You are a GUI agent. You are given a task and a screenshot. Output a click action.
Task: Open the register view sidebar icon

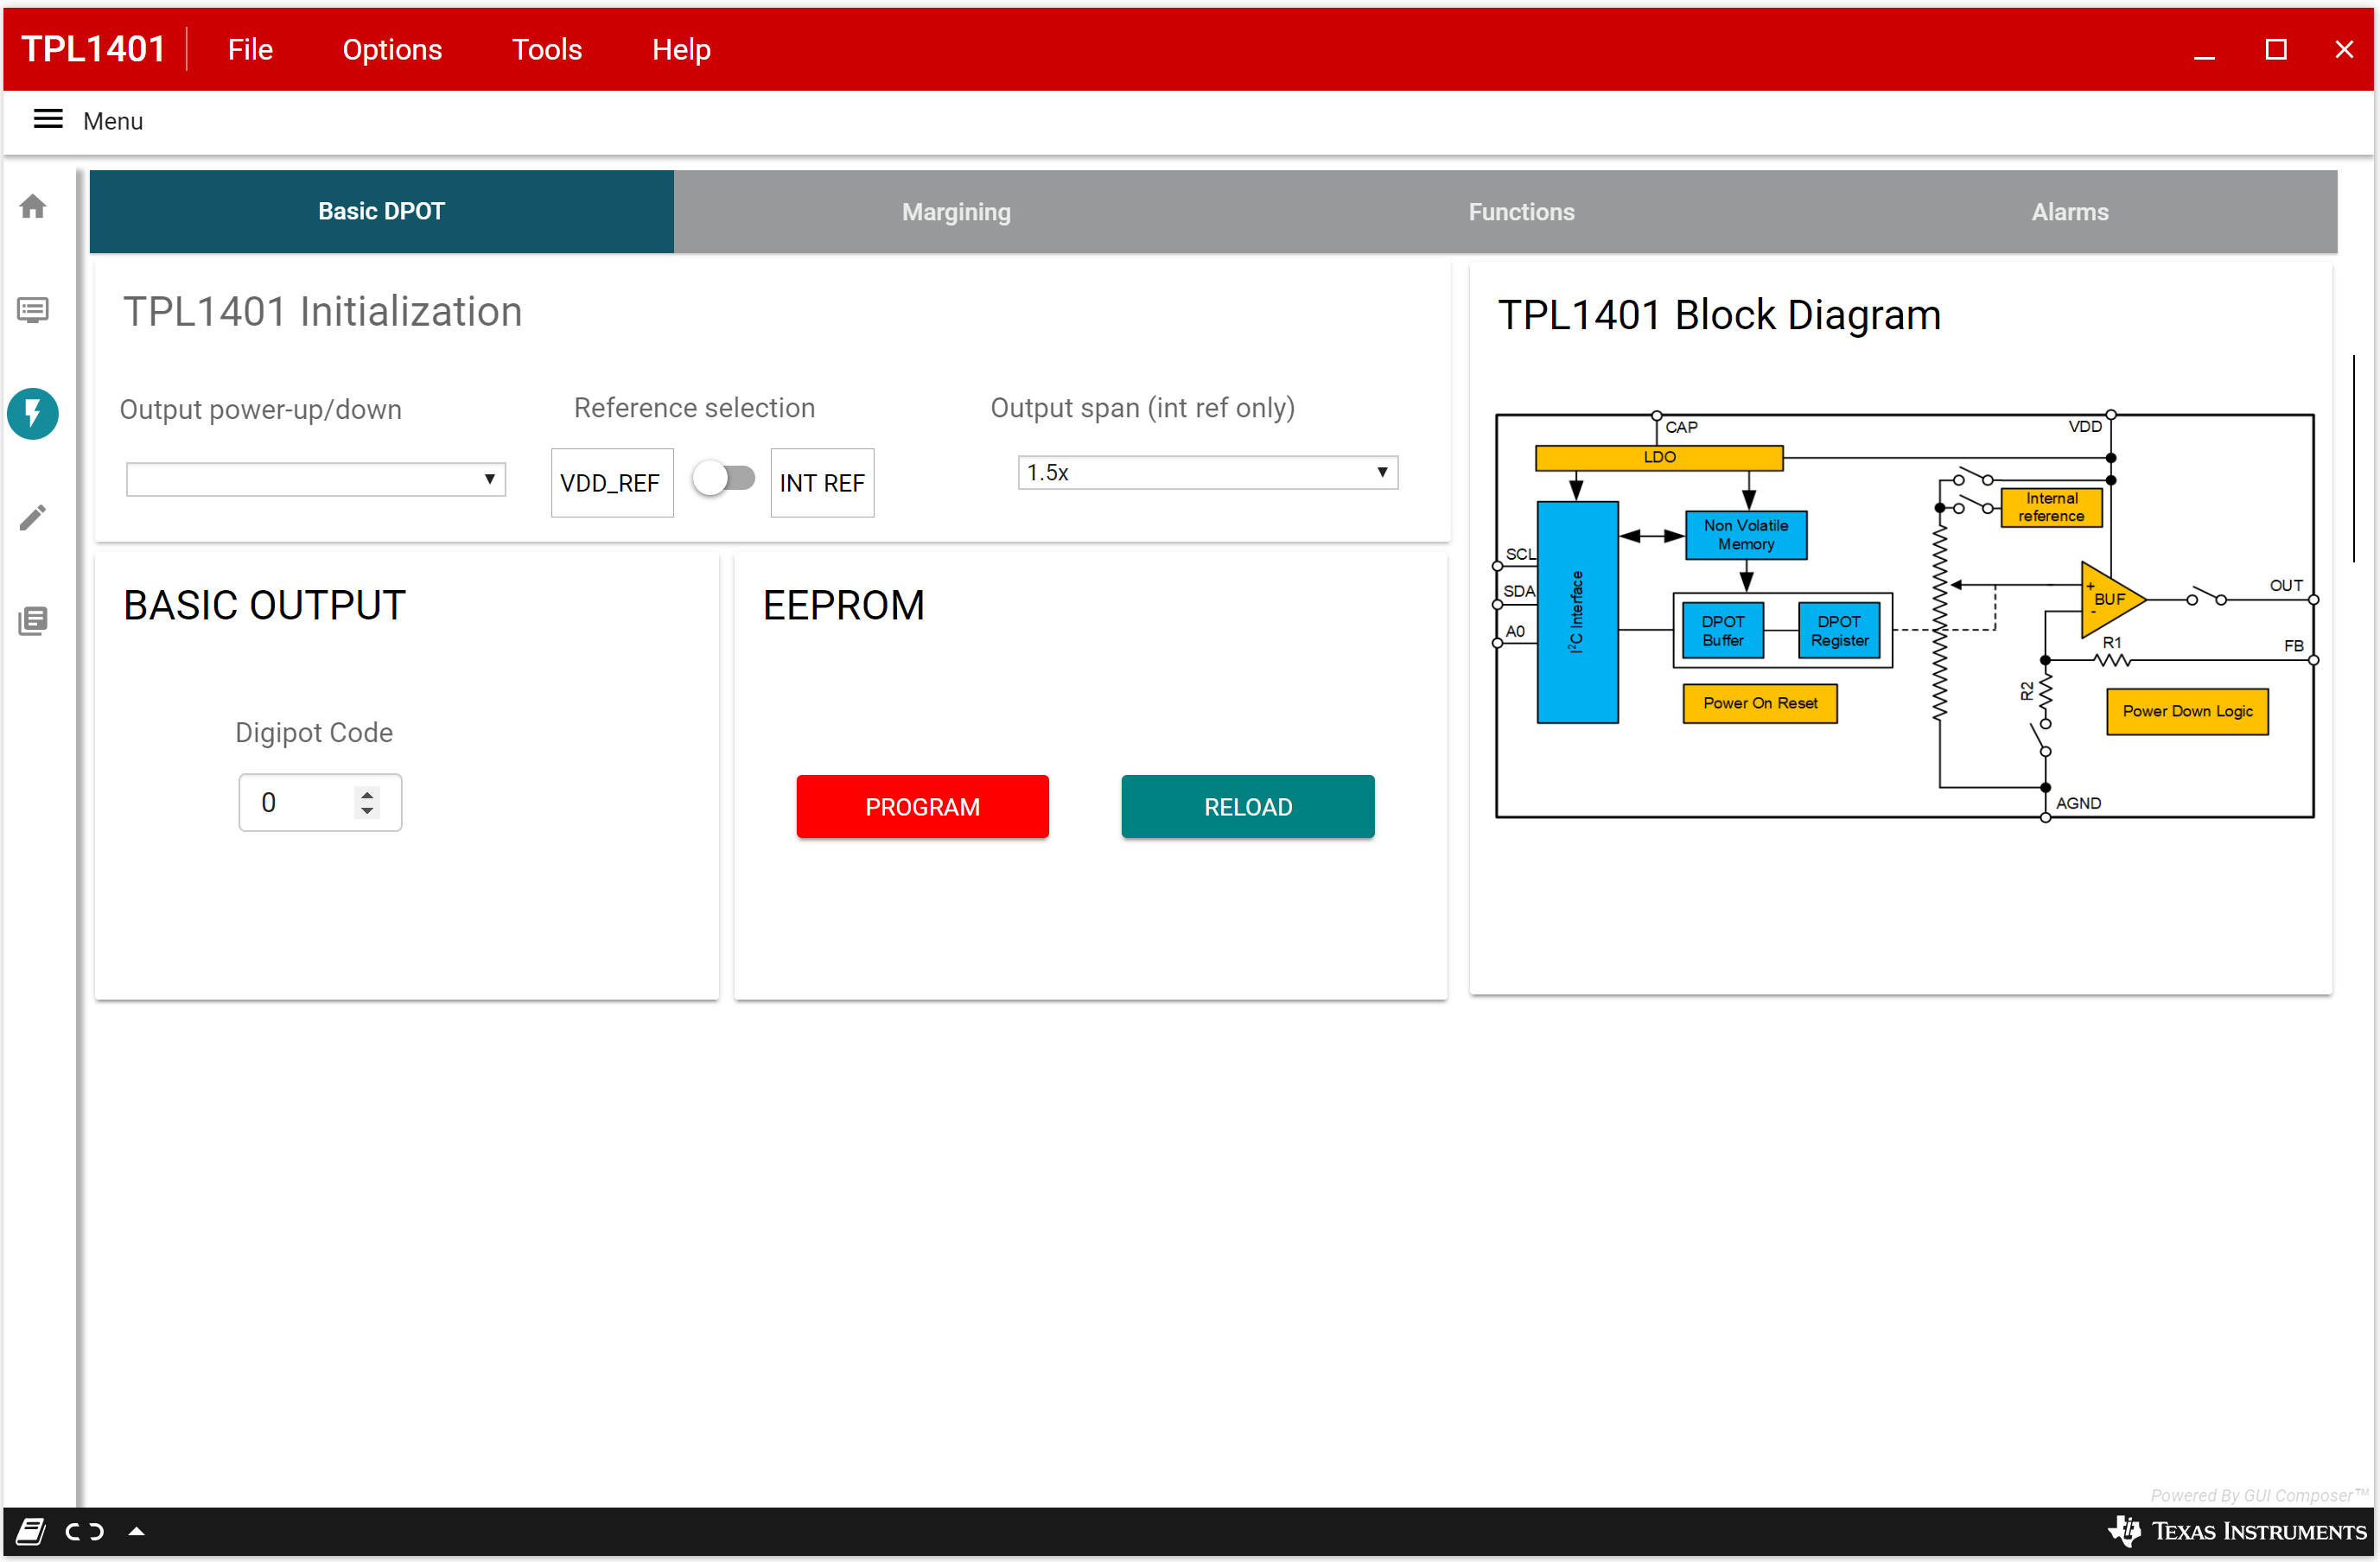click(33, 310)
